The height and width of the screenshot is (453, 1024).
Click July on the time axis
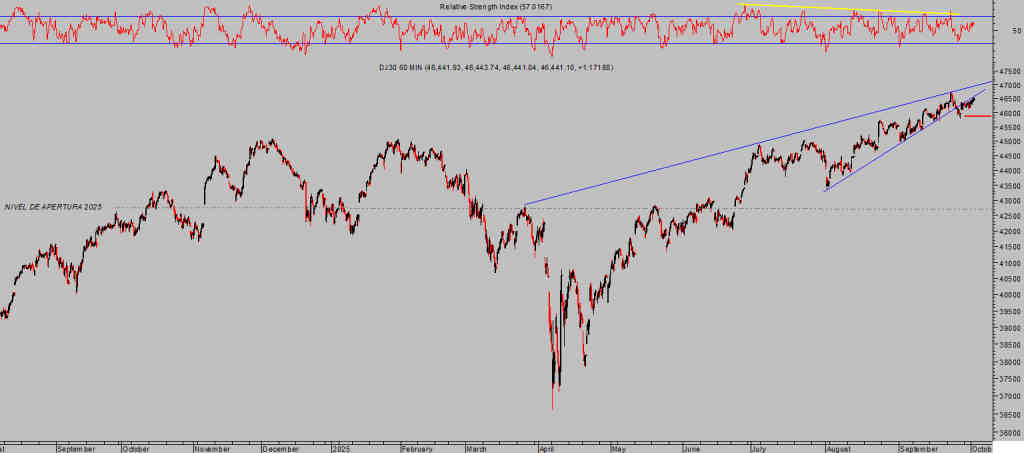761,449
